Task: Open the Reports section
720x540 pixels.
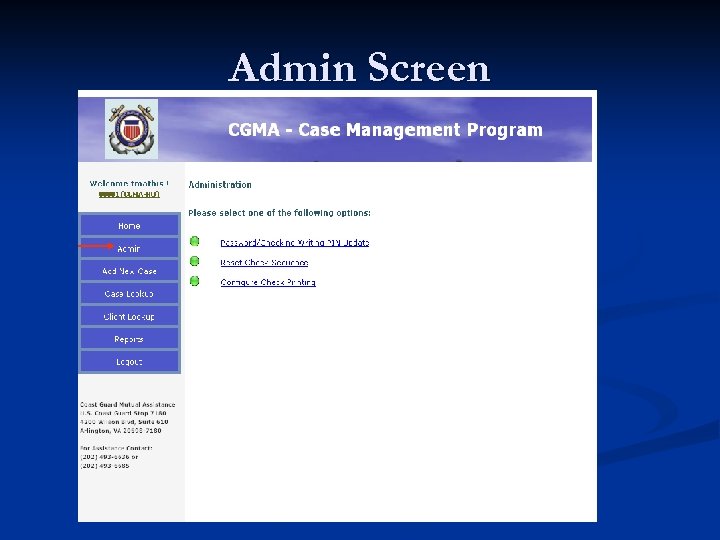Action: (x=129, y=339)
